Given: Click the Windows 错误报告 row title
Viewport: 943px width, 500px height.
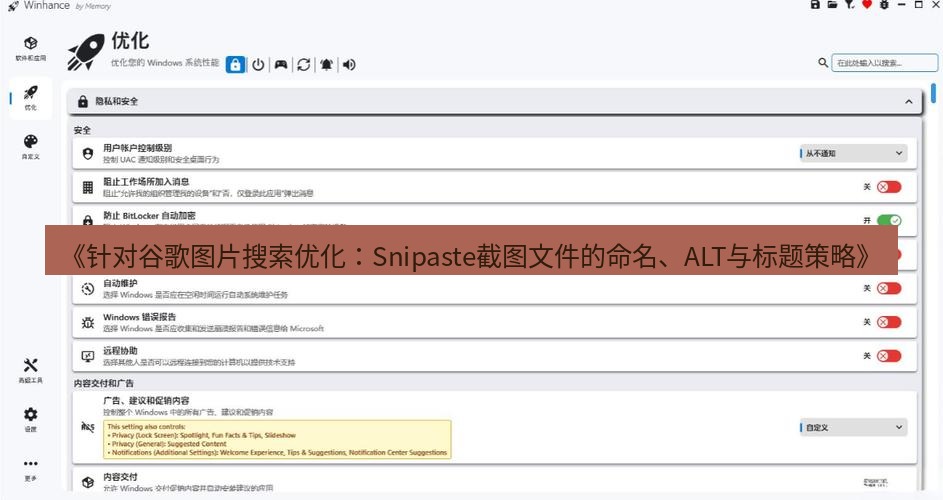Looking at the screenshot, I should (140, 316).
